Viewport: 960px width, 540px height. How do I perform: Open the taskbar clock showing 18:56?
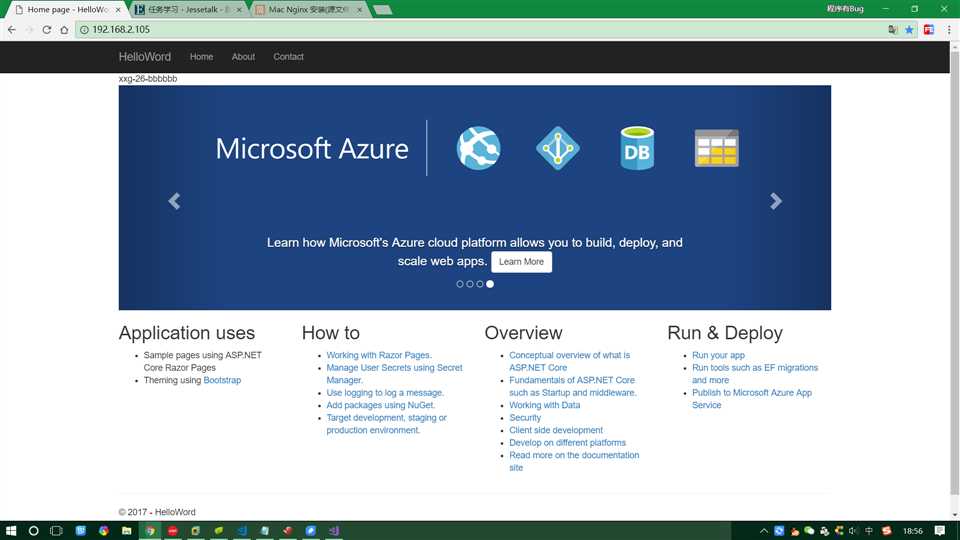[x=913, y=531]
